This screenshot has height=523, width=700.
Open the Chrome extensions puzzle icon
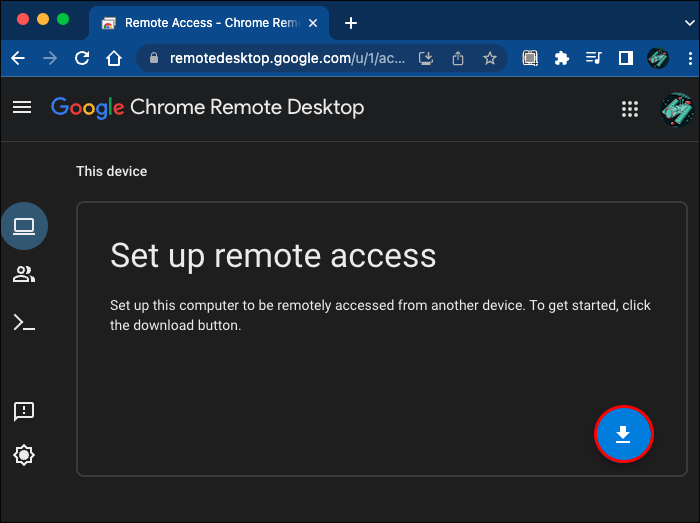coord(562,58)
